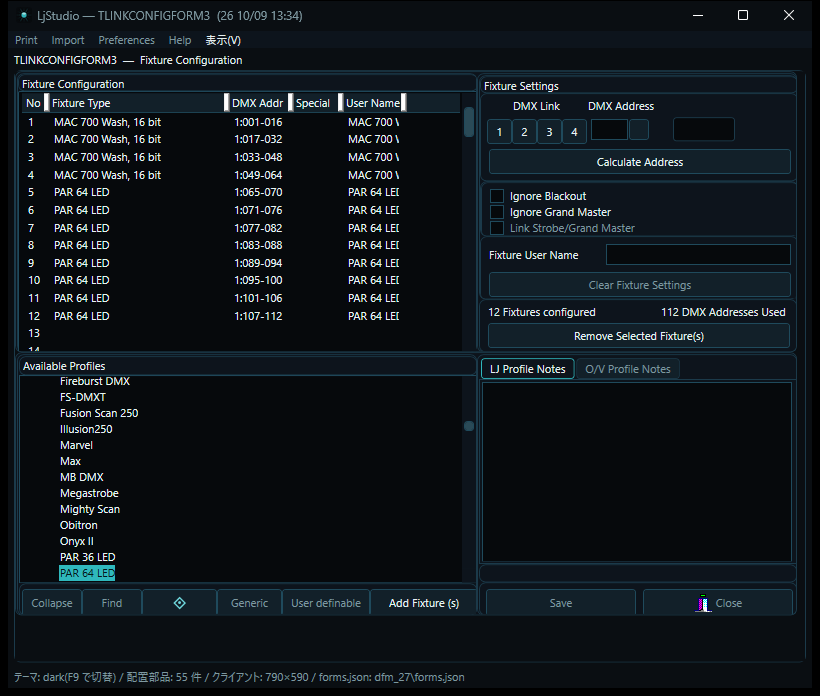
Task: Open the Print menu
Action: pyautogui.click(x=26, y=40)
